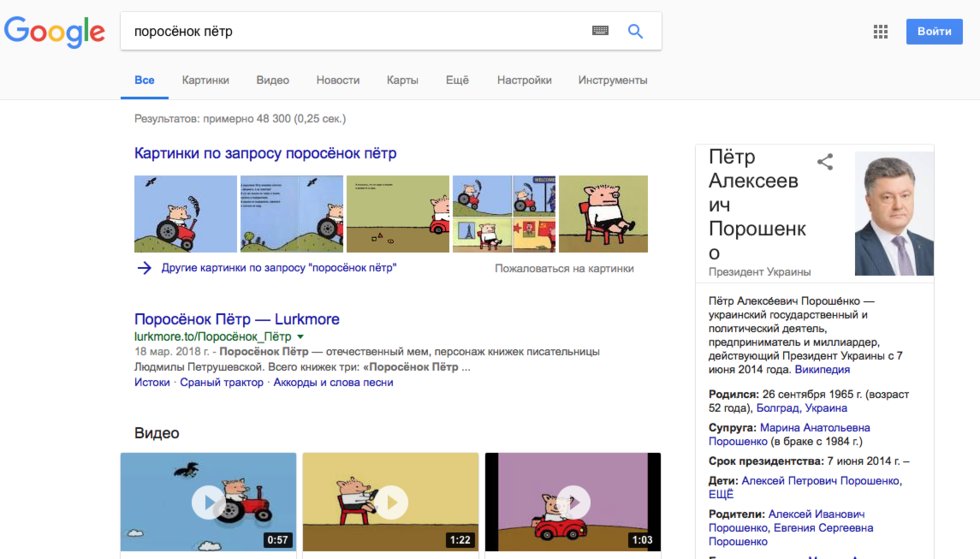Open the 'Википедия' link

(x=822, y=369)
